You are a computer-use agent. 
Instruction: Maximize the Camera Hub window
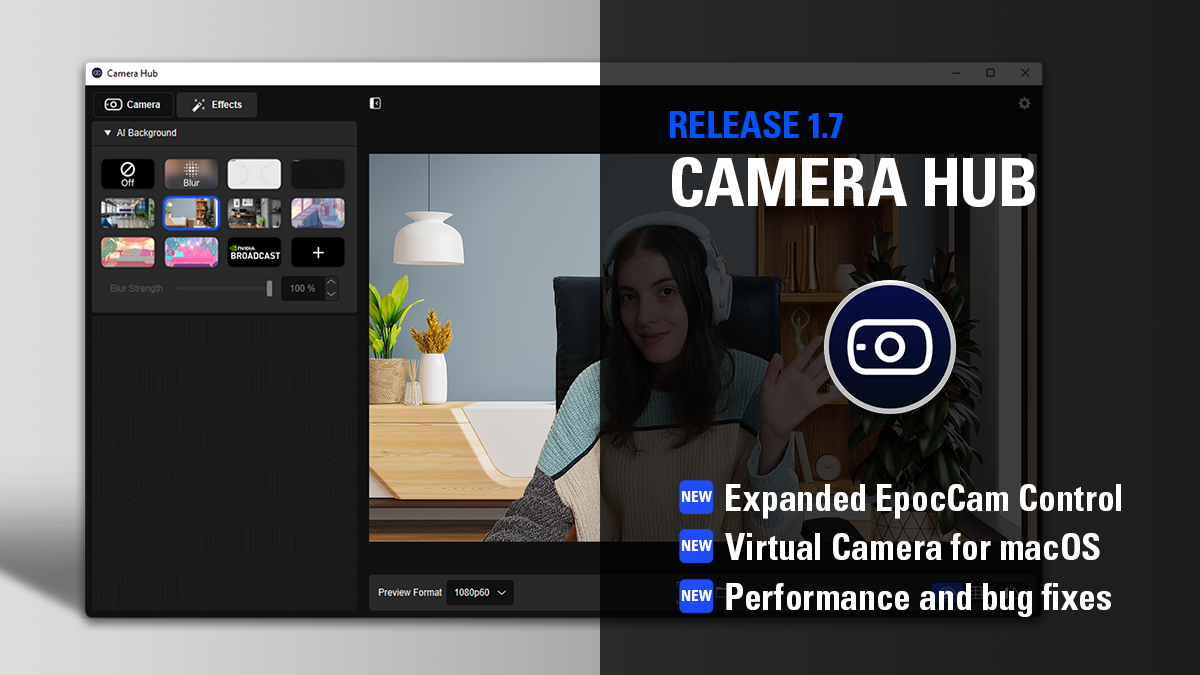point(990,73)
